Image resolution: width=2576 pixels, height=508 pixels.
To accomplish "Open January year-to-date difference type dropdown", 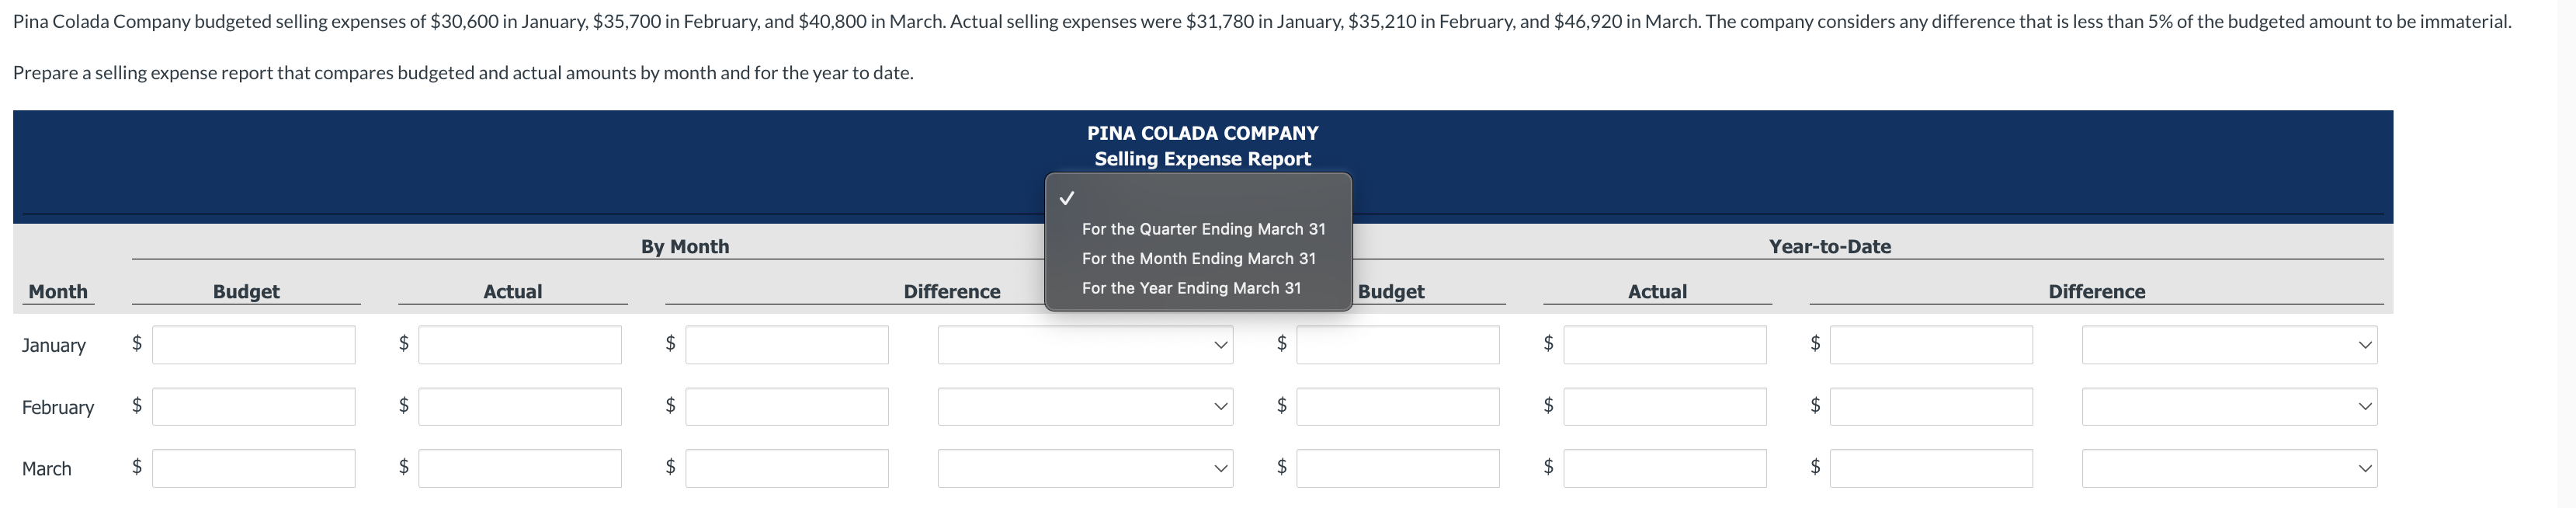I will [2229, 345].
